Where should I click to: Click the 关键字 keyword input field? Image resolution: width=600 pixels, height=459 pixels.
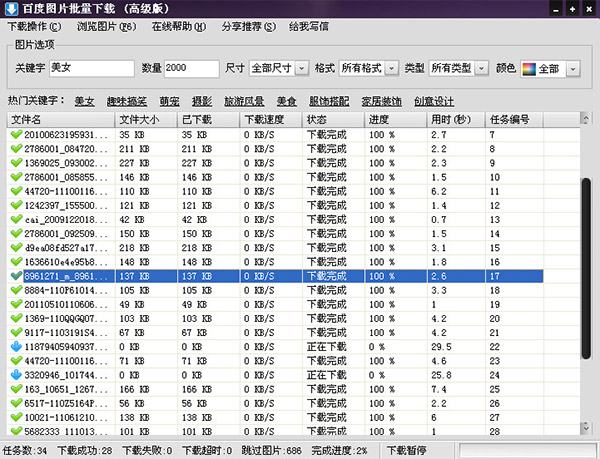pyautogui.click(x=92, y=68)
